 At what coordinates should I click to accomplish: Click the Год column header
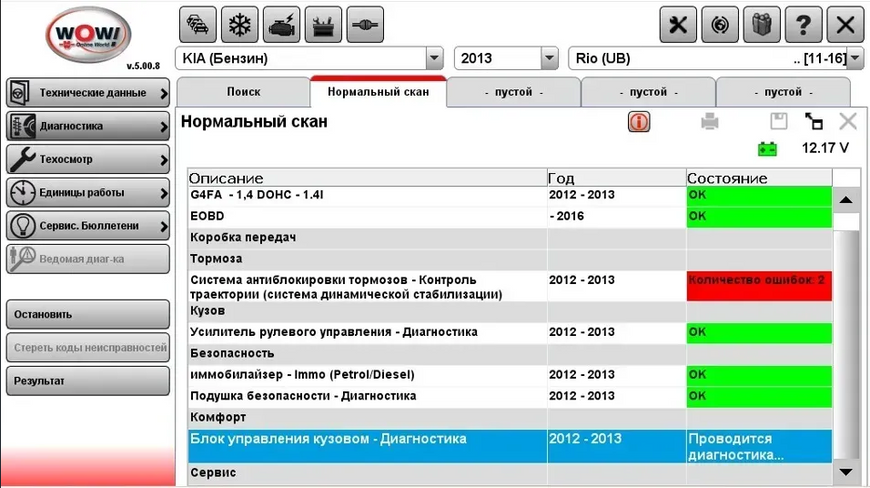(616, 178)
